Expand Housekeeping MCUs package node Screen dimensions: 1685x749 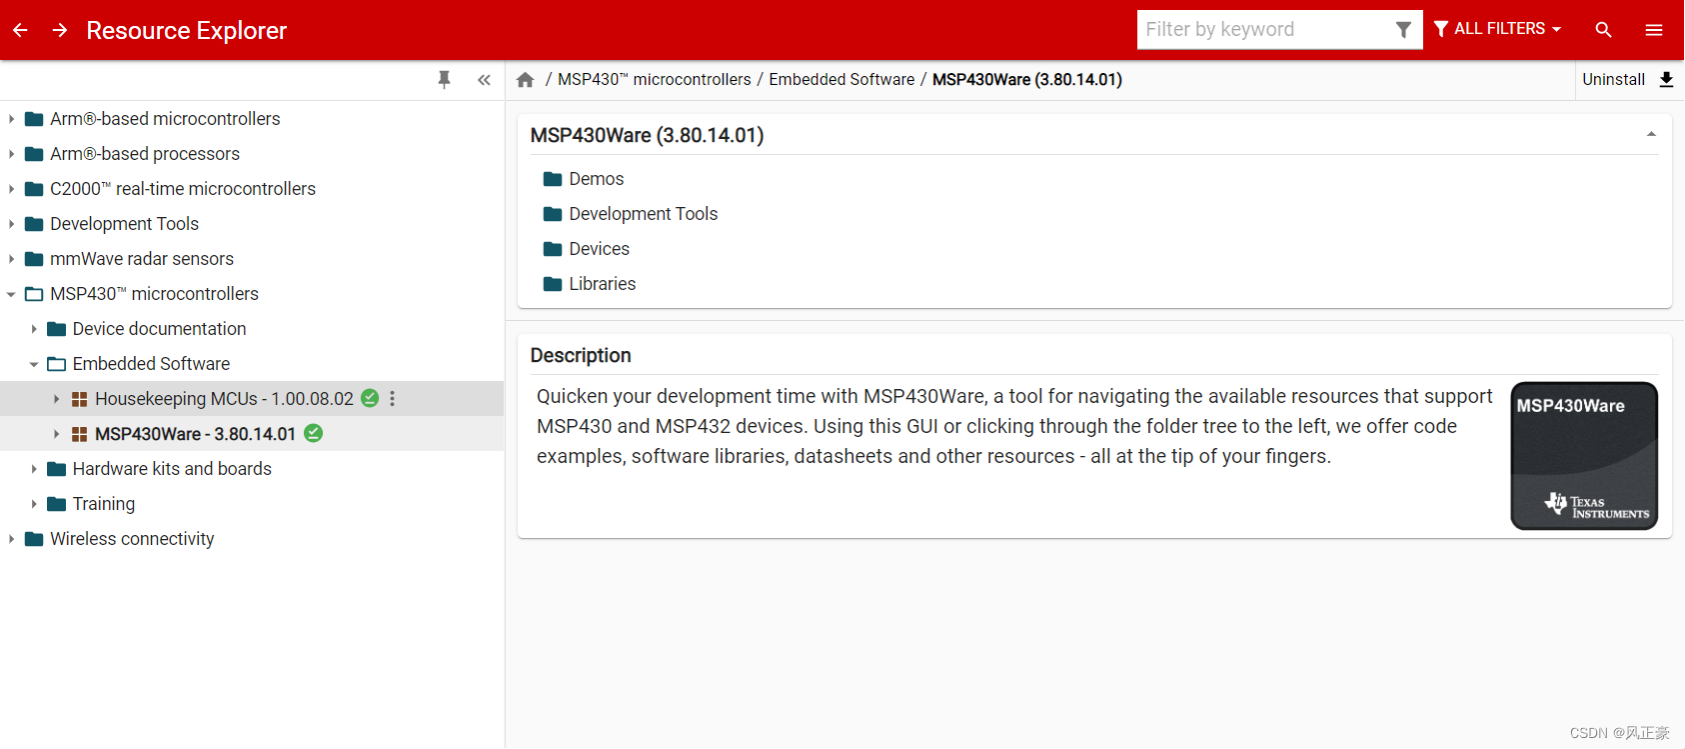56,399
